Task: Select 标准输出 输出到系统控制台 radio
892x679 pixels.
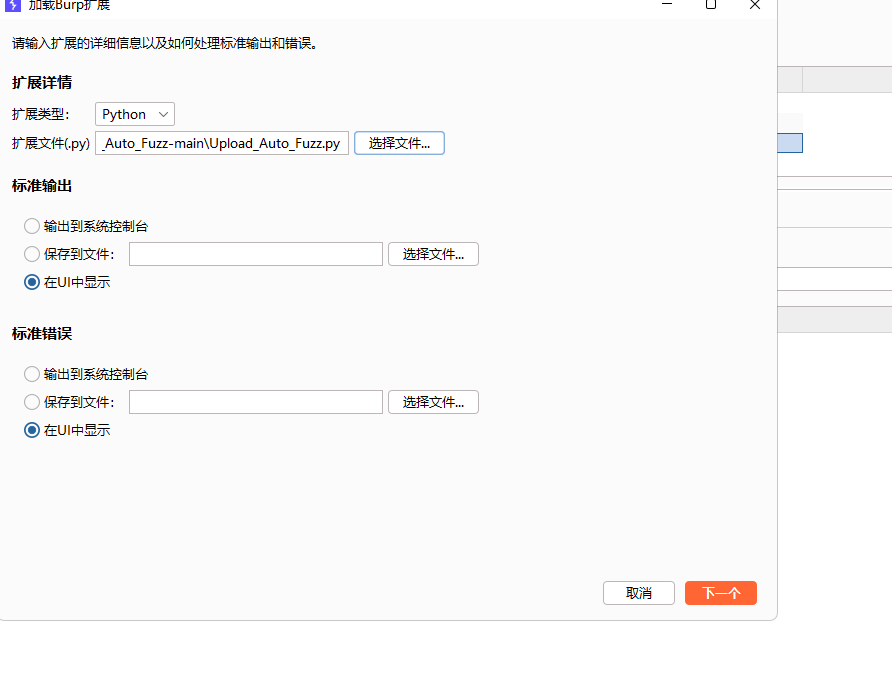Action: pos(32,226)
